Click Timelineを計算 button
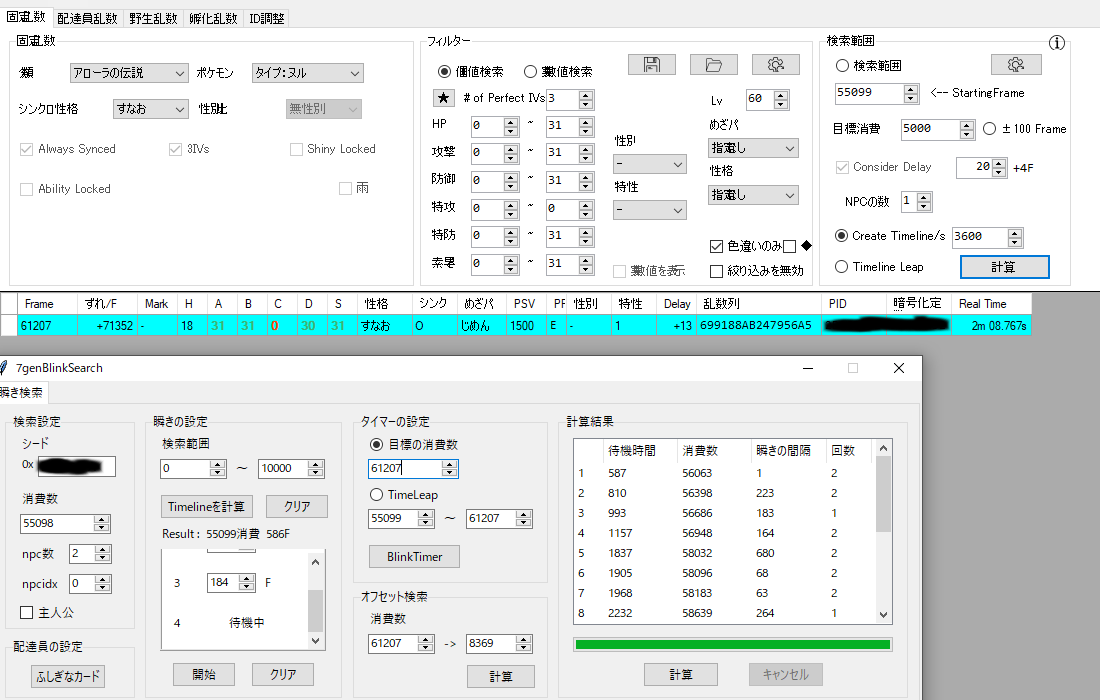 pos(206,506)
